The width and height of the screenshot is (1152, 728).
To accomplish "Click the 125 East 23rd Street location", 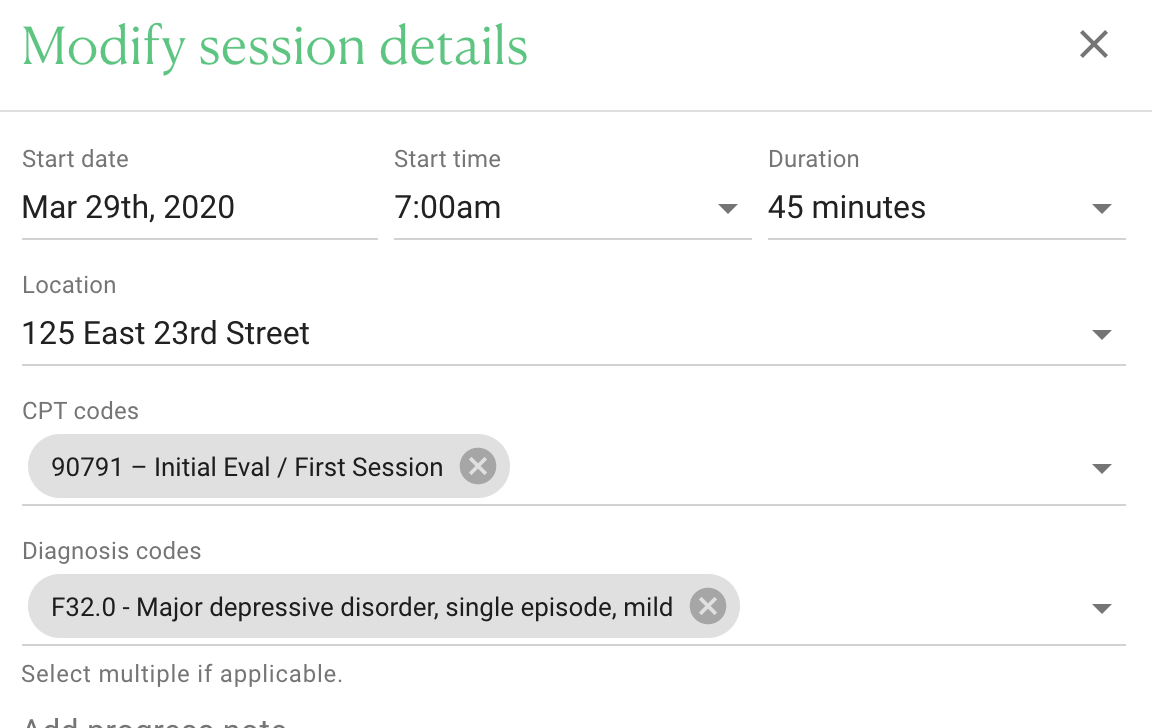I will pos(165,334).
